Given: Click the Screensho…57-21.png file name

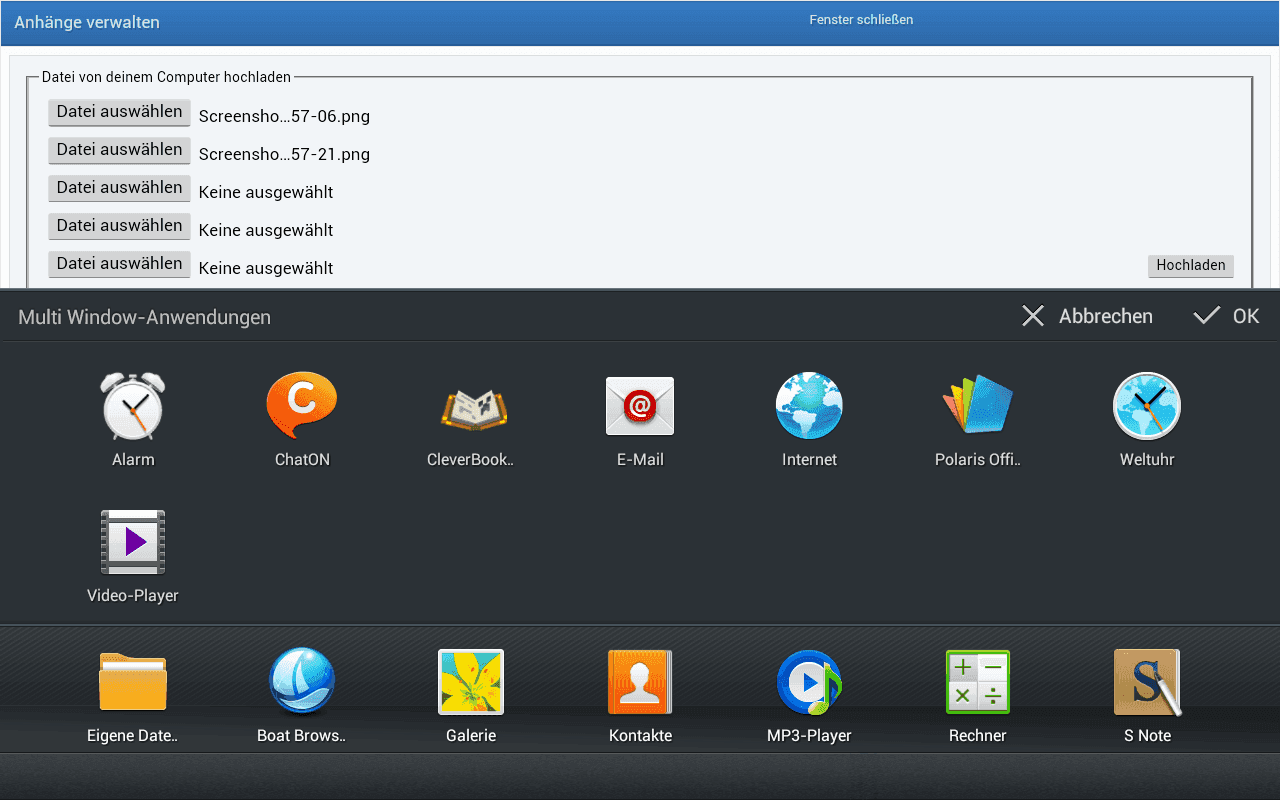Looking at the screenshot, I should pyautogui.click(x=284, y=154).
